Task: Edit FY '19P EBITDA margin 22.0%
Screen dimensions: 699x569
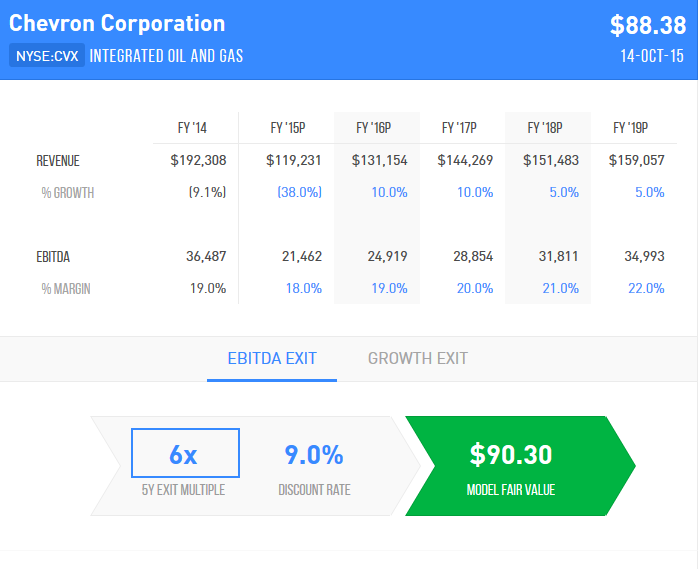Action: pos(647,288)
